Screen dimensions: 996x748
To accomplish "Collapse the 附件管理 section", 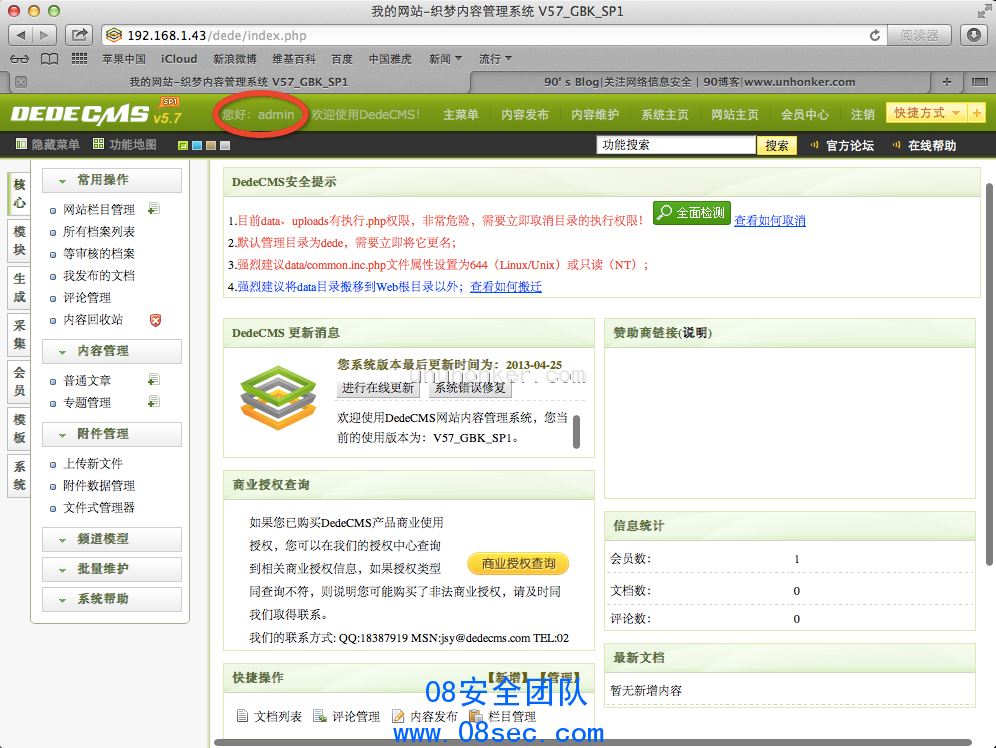I will click(112, 434).
